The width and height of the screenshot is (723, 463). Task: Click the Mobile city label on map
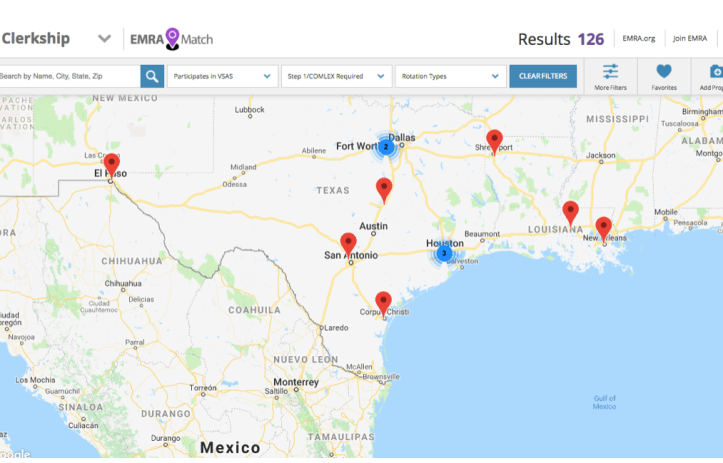click(666, 212)
